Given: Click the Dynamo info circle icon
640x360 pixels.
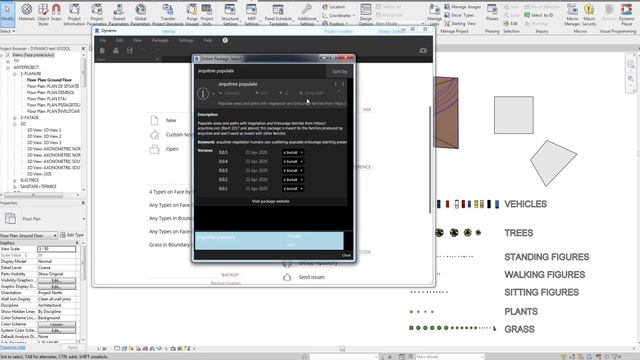Looking at the screenshot, I should (225, 40).
